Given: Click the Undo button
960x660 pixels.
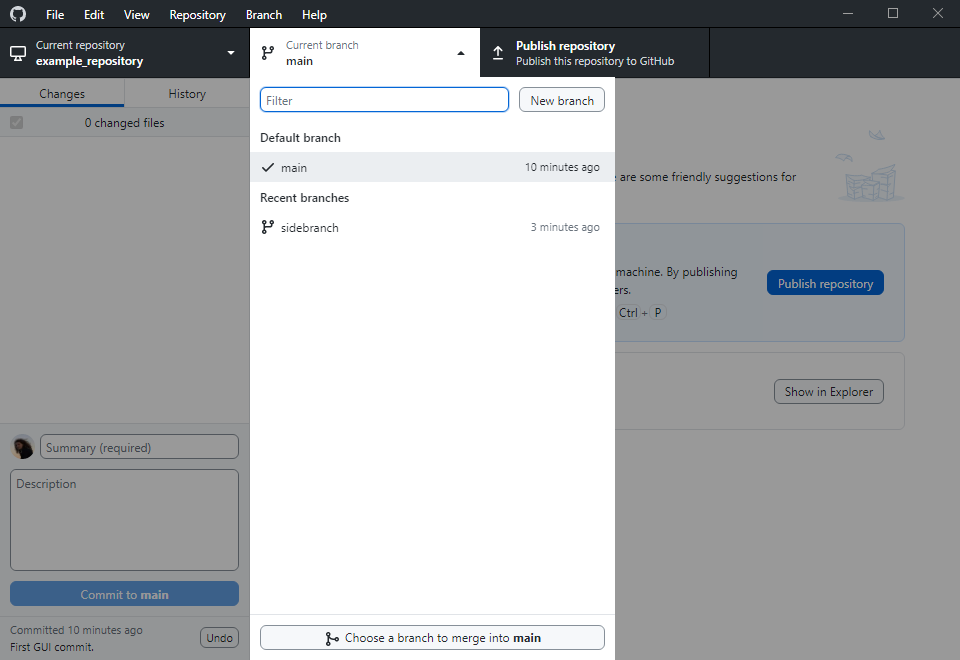Looking at the screenshot, I should (x=219, y=638).
